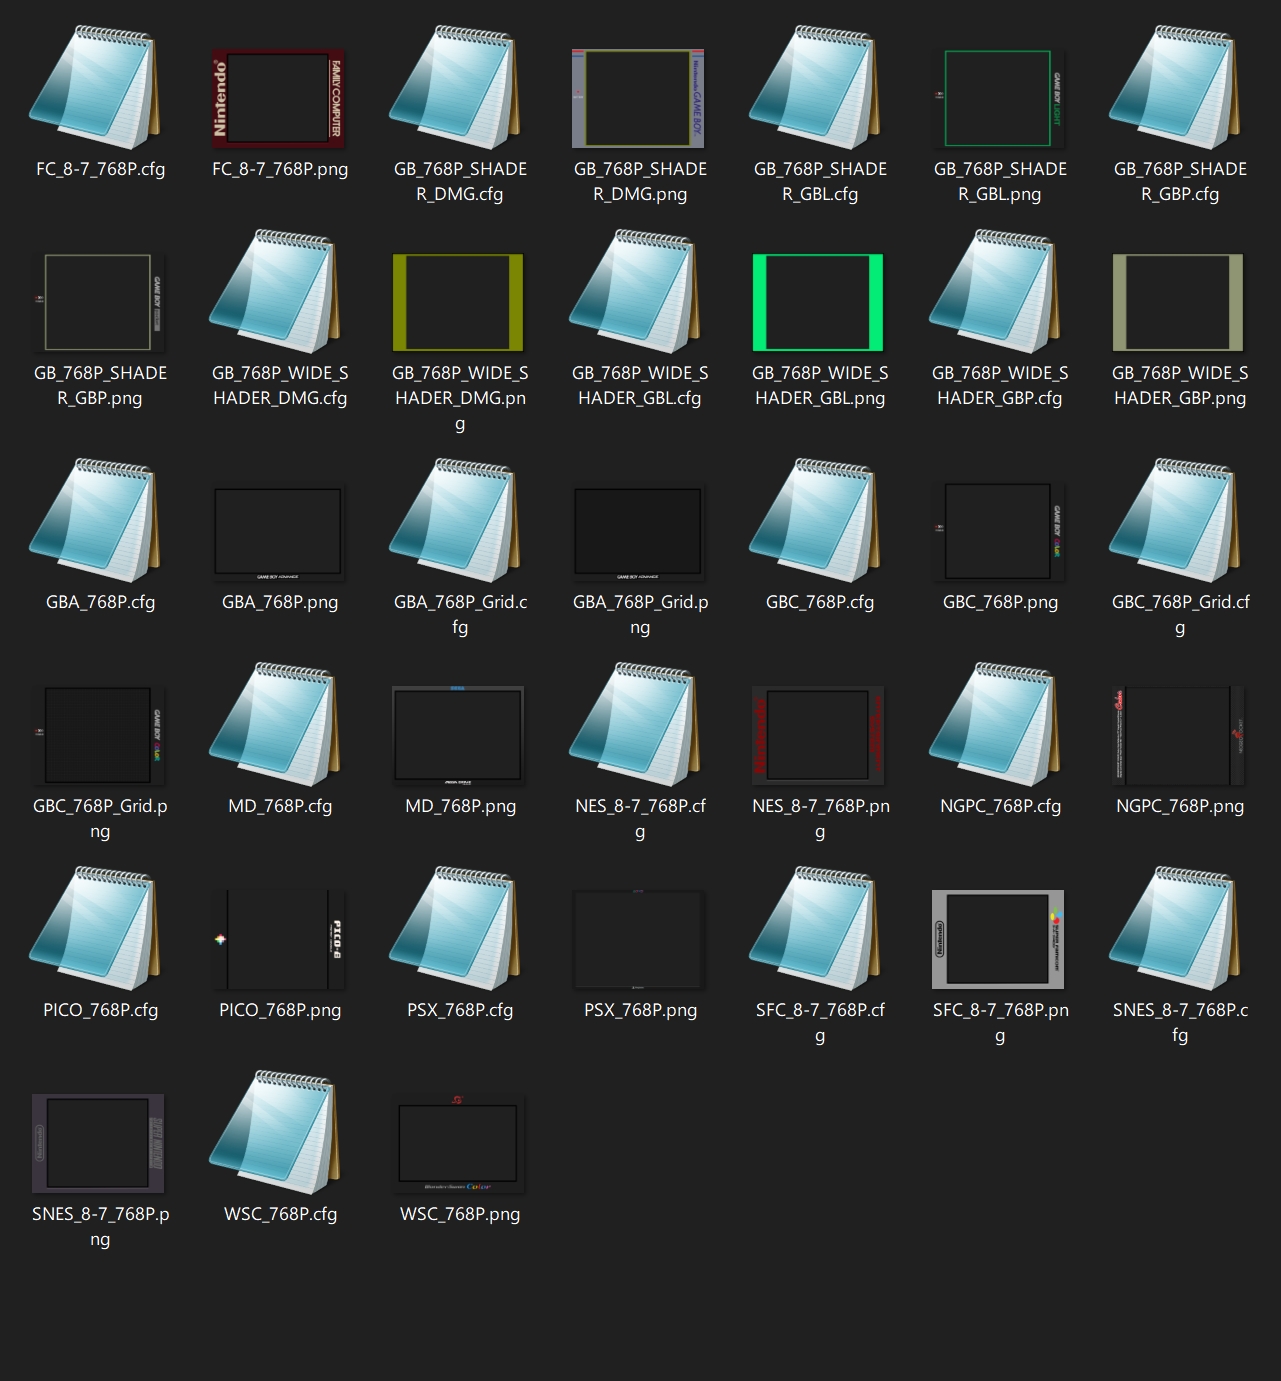Click the file name label GBC_768P.png
1281x1381 pixels.
click(x=1000, y=602)
